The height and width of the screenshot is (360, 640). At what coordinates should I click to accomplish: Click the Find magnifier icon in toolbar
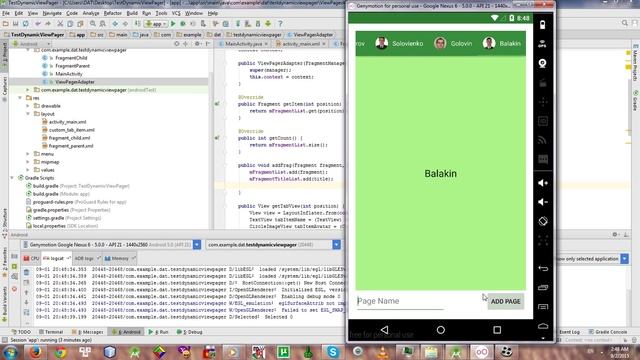click(93, 24)
